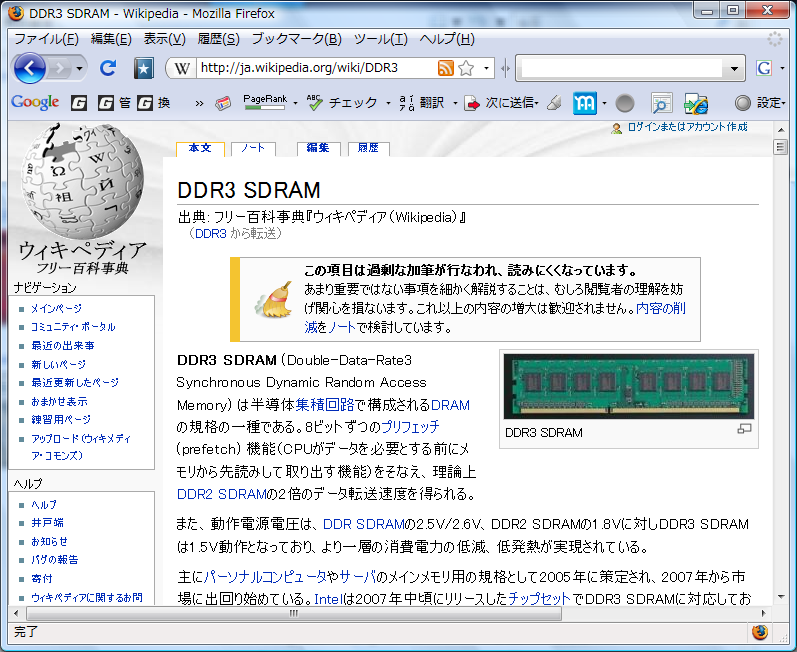
Task: Subscribe via the orange RSS feed icon
Action: click(x=446, y=68)
